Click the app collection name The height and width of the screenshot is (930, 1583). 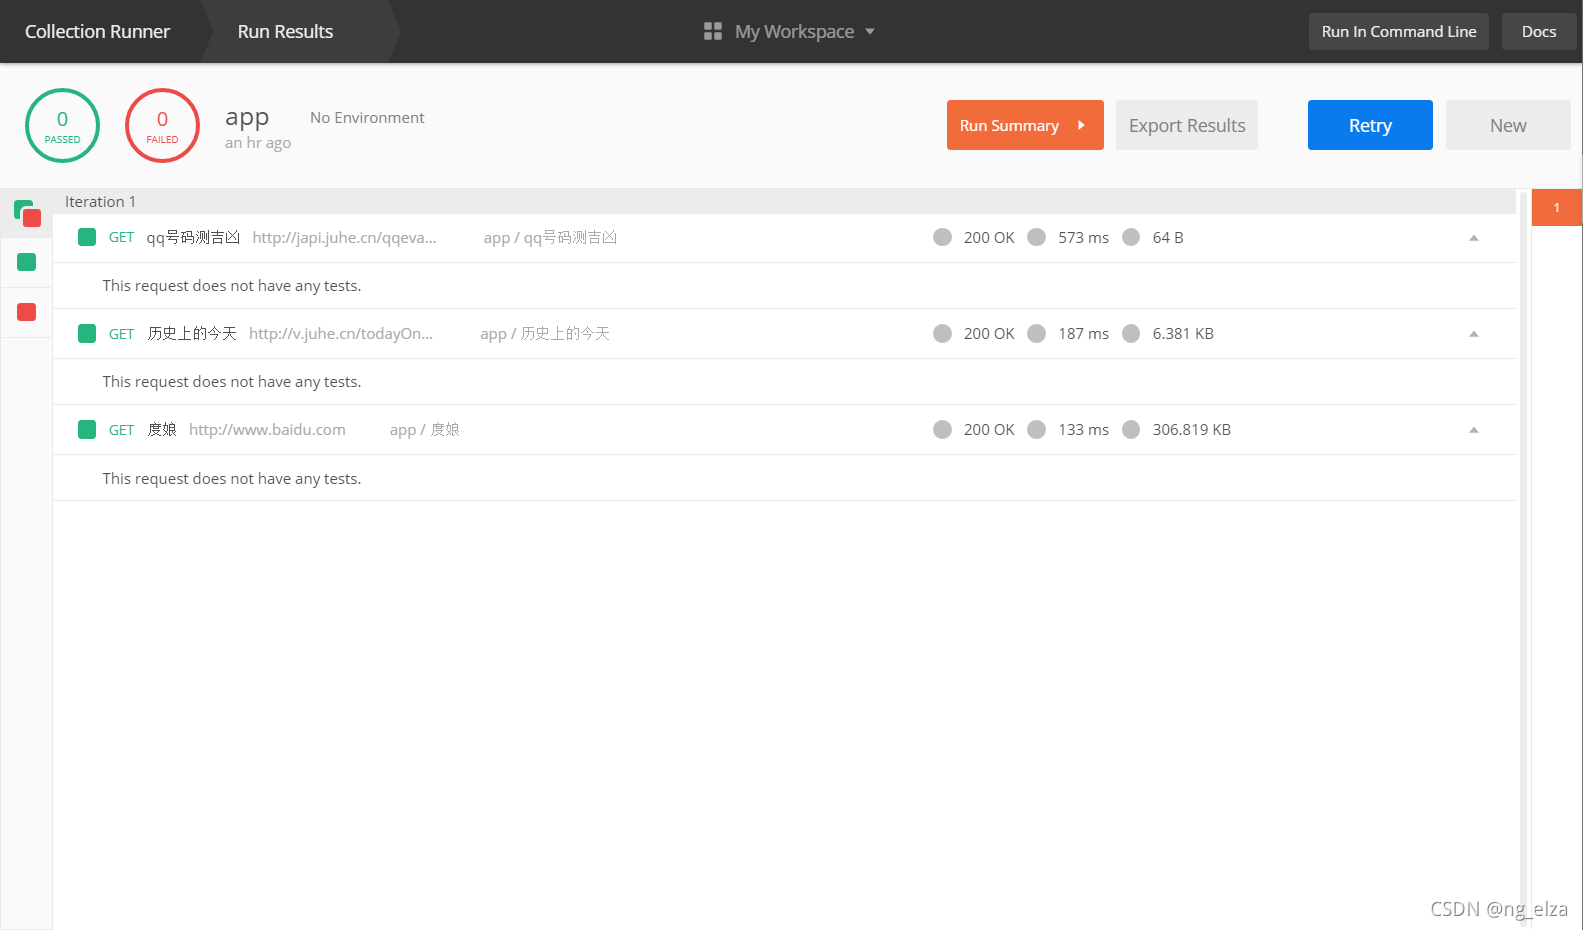point(247,117)
